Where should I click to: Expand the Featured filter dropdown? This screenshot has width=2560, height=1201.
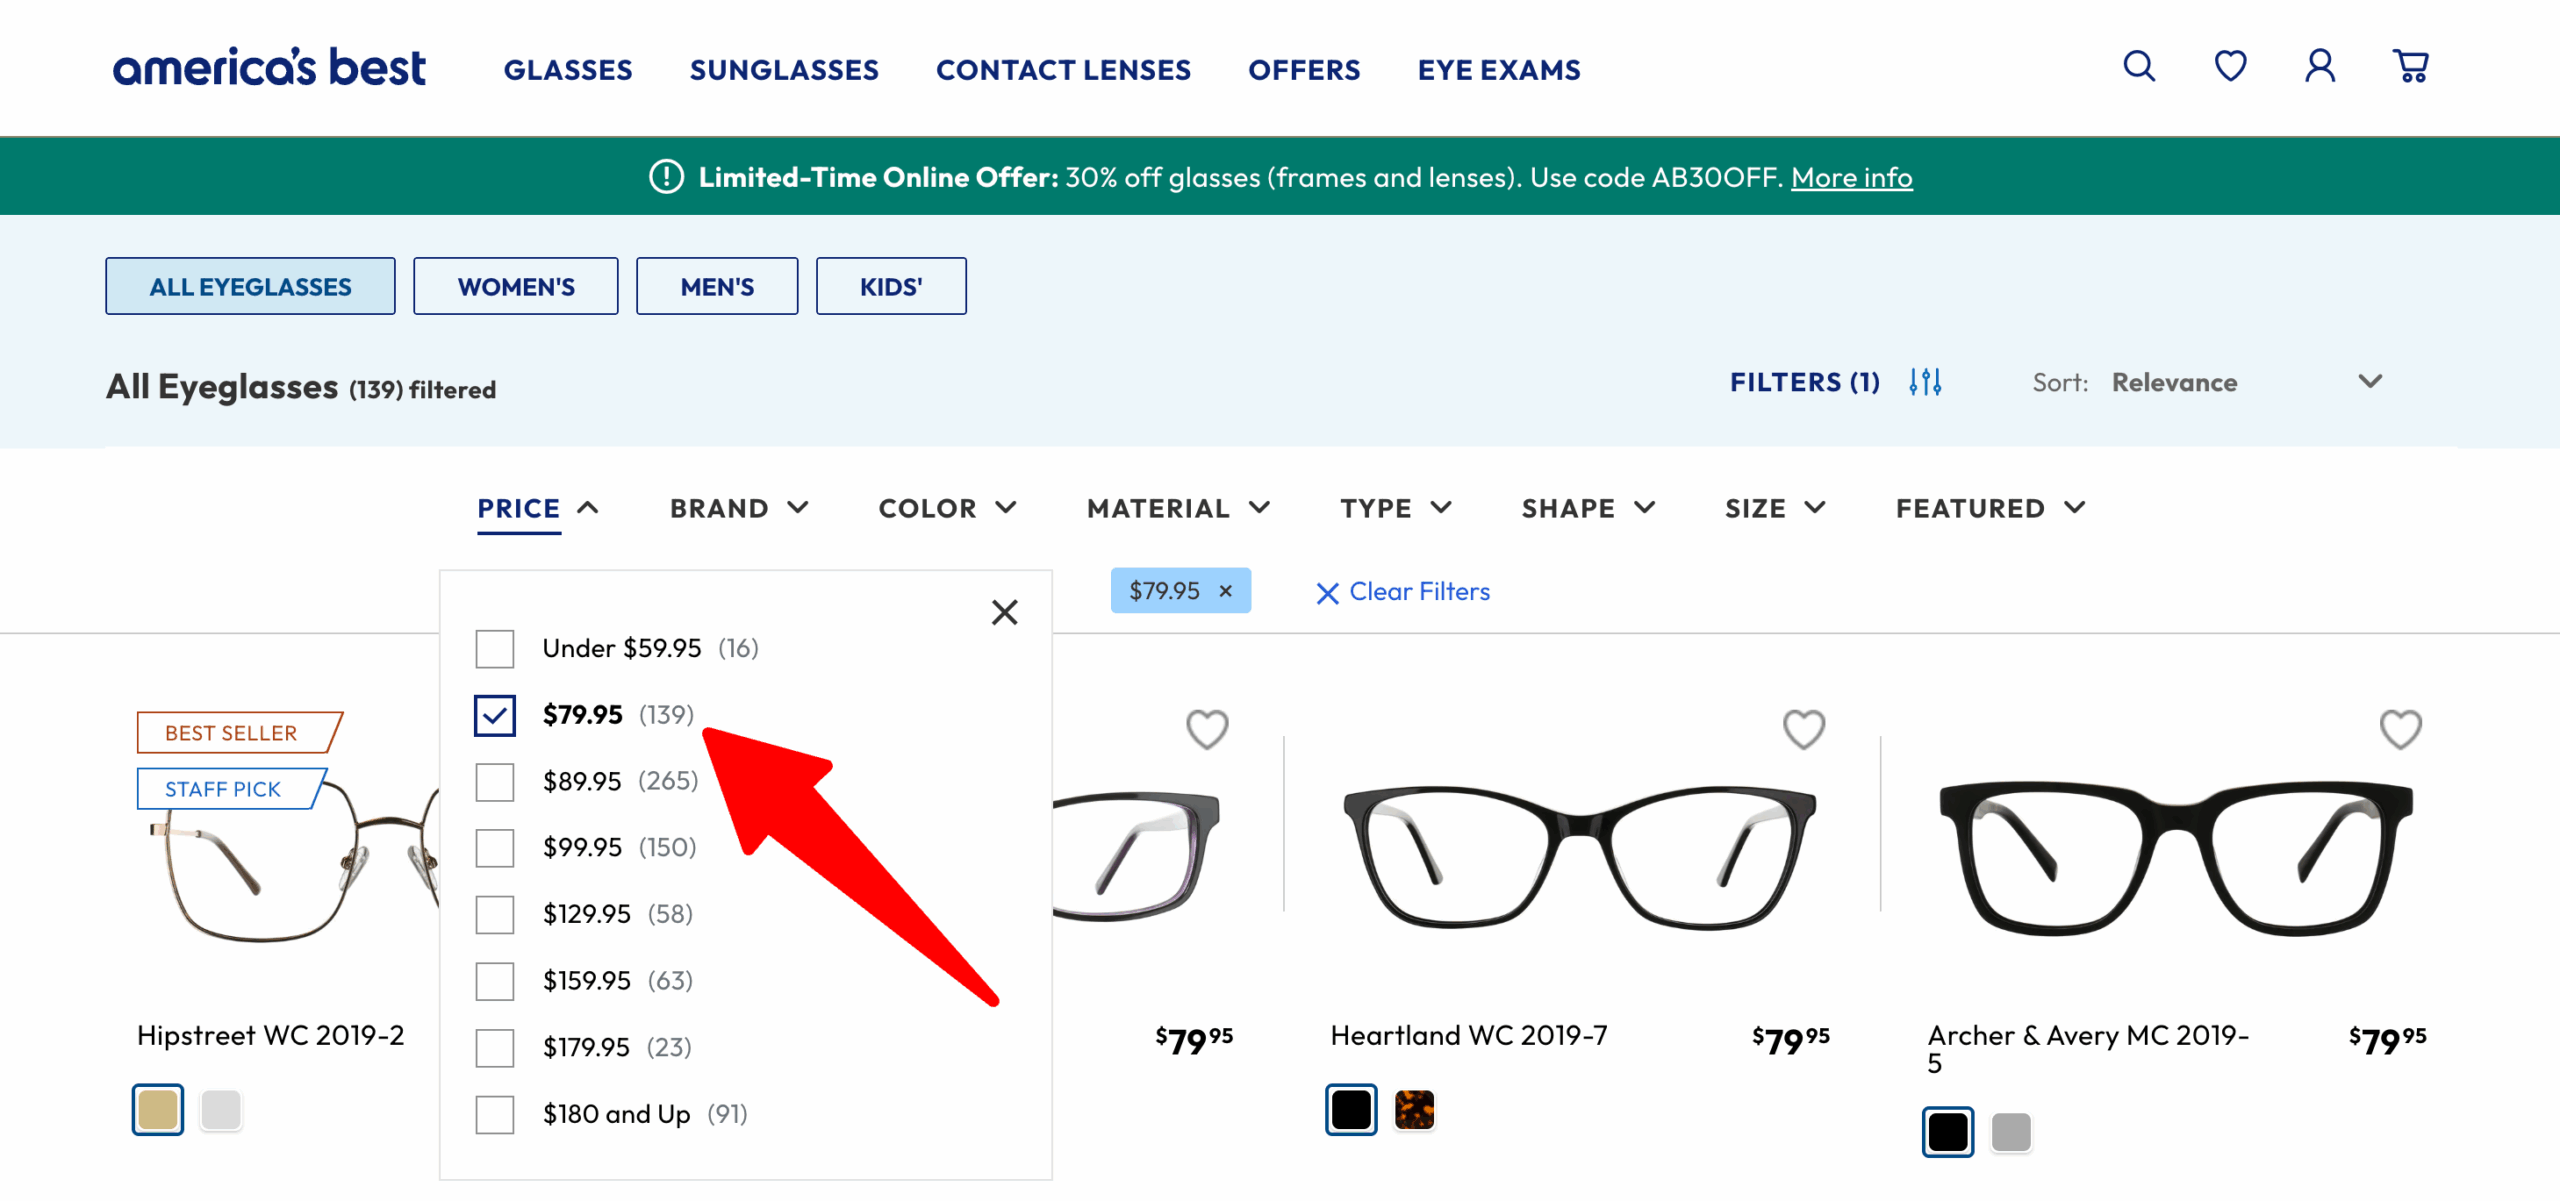pos(1991,508)
